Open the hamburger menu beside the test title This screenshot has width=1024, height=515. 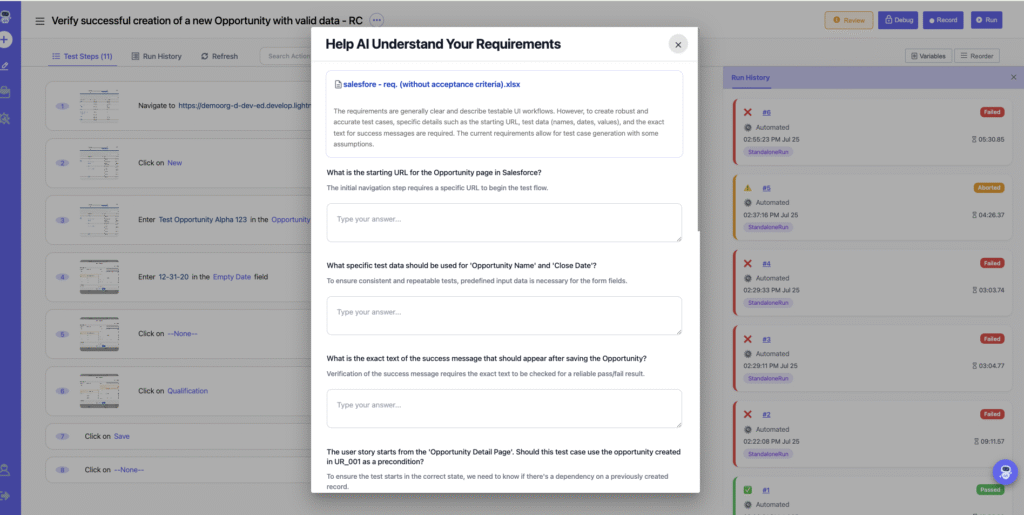(40, 21)
